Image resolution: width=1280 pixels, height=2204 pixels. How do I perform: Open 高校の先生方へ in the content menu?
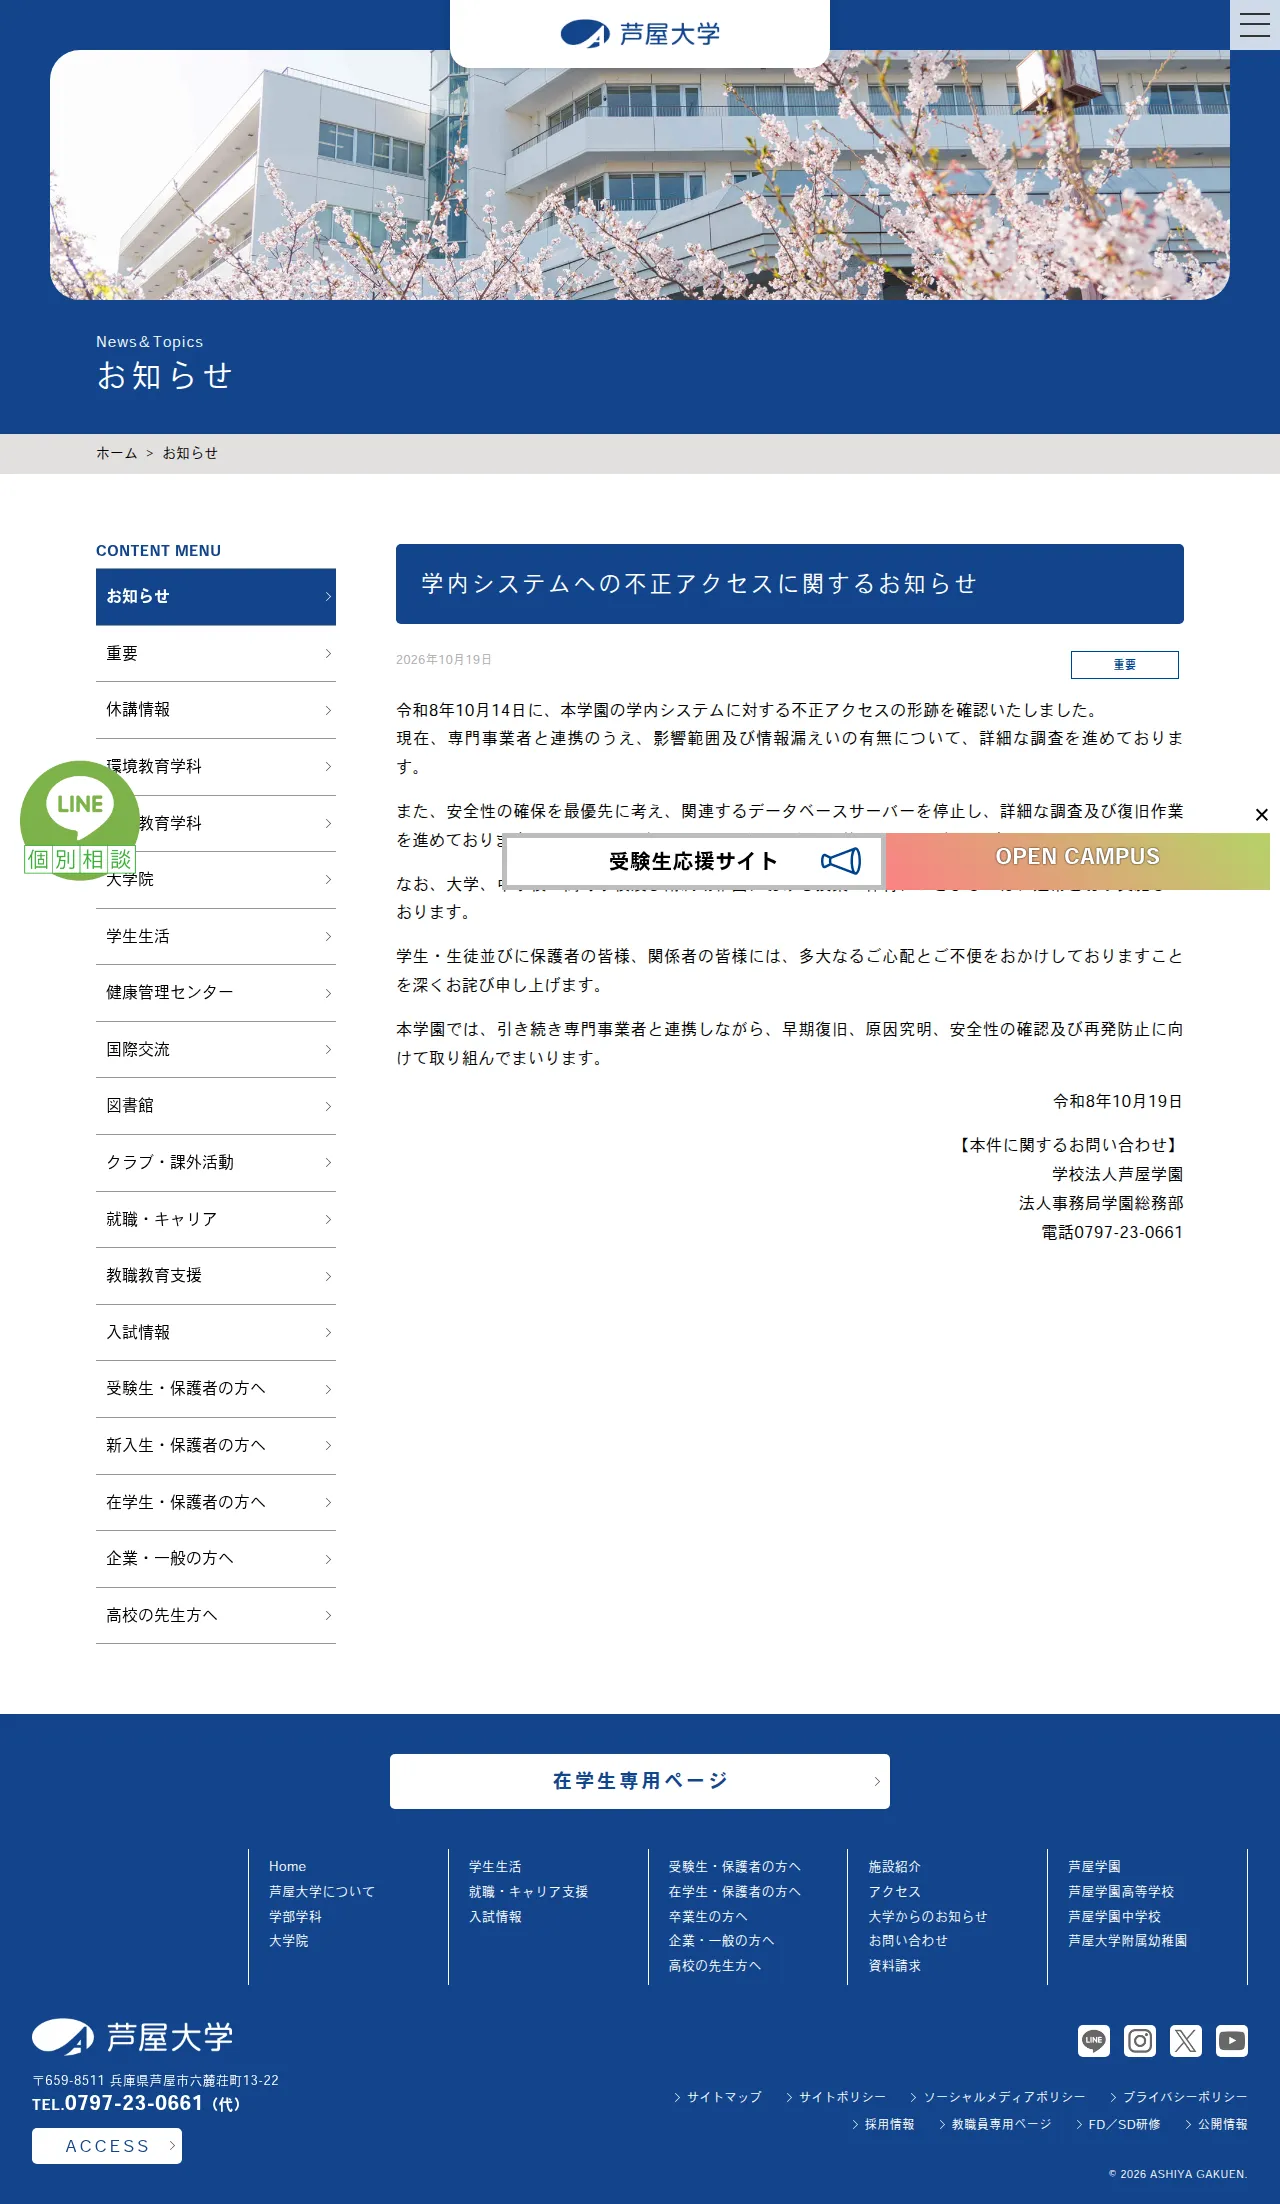click(216, 1616)
